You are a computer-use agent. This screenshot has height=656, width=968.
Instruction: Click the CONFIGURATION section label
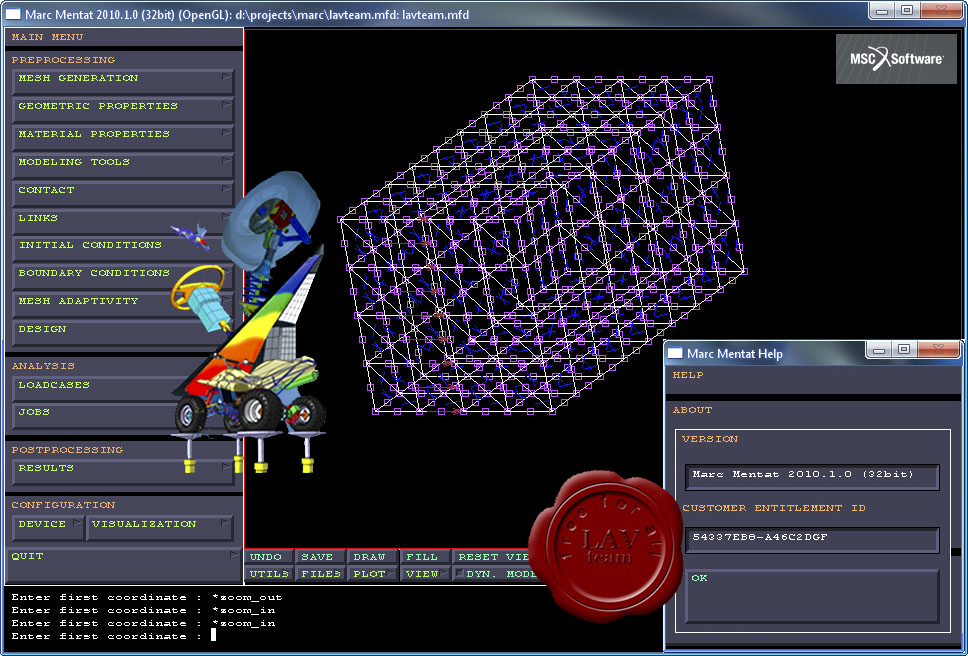coord(64,505)
